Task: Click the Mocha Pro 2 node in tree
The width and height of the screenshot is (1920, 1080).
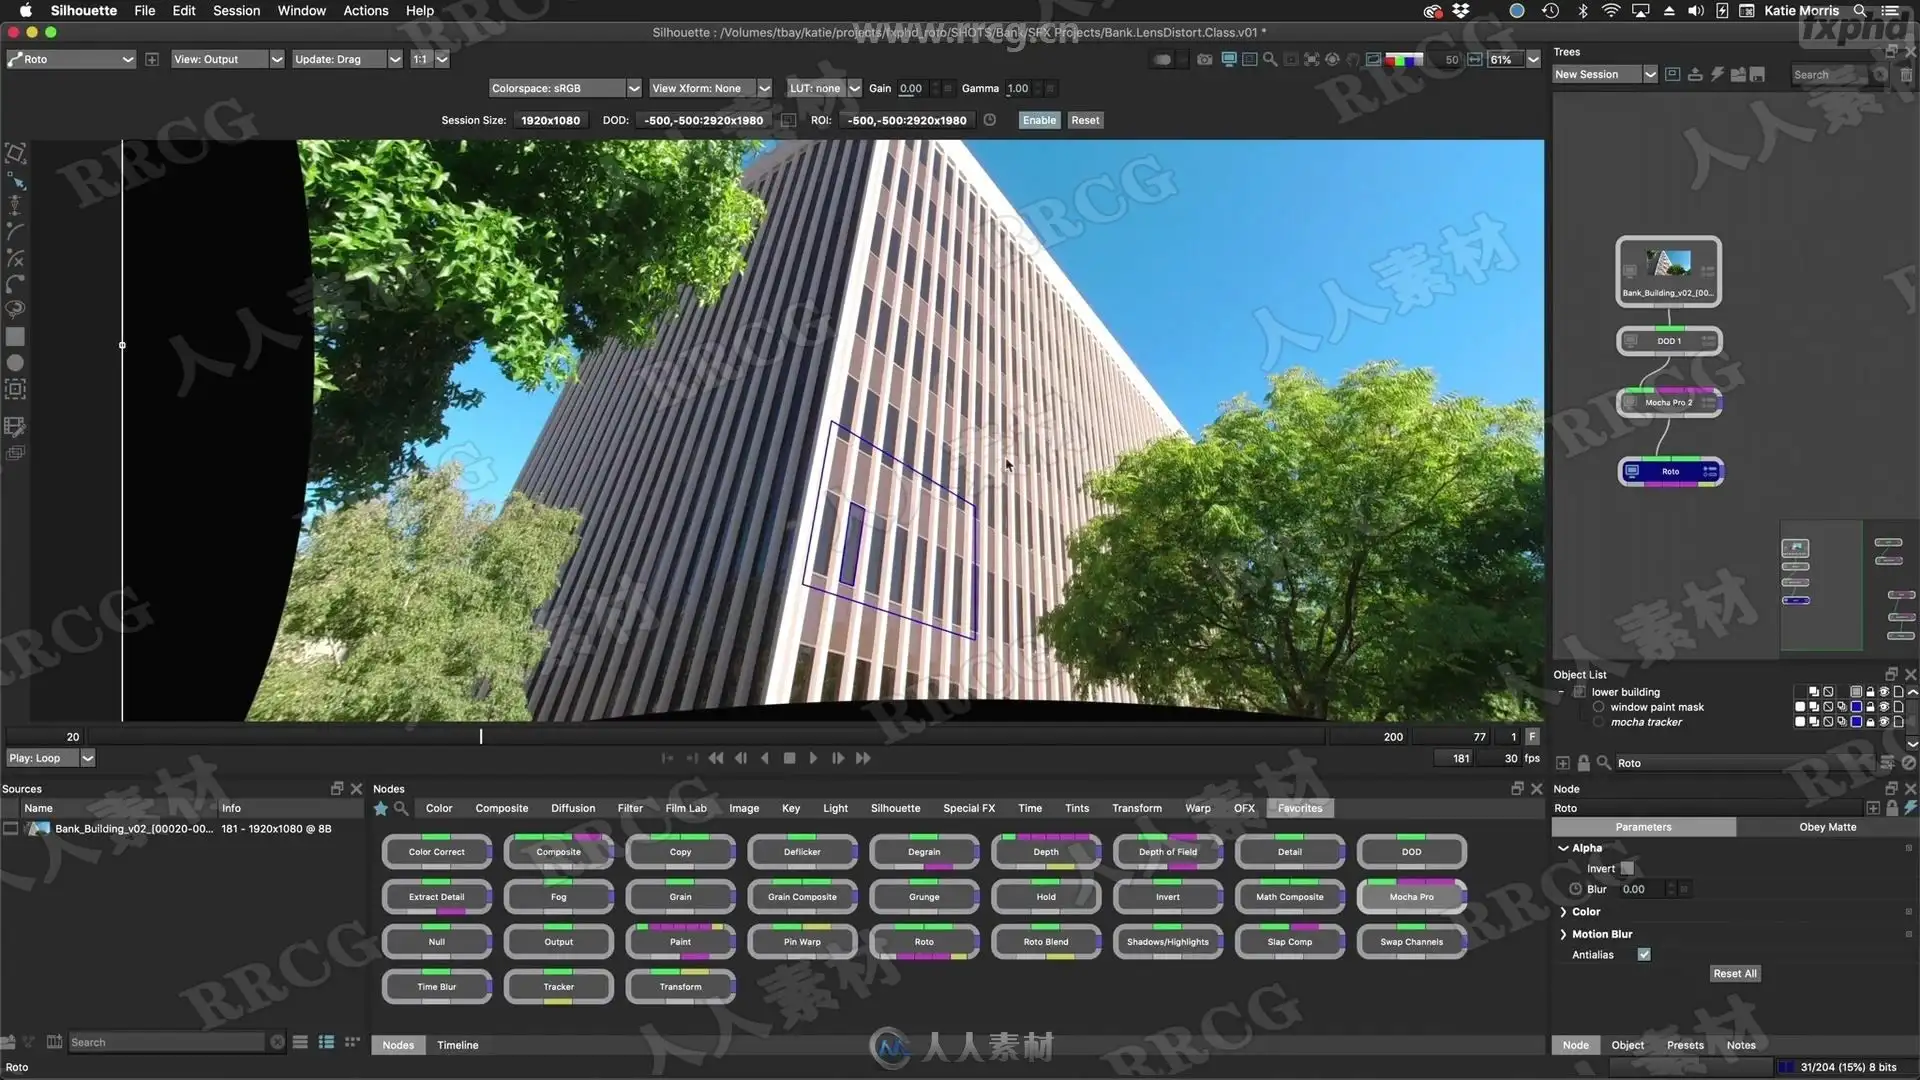Action: tap(1668, 403)
